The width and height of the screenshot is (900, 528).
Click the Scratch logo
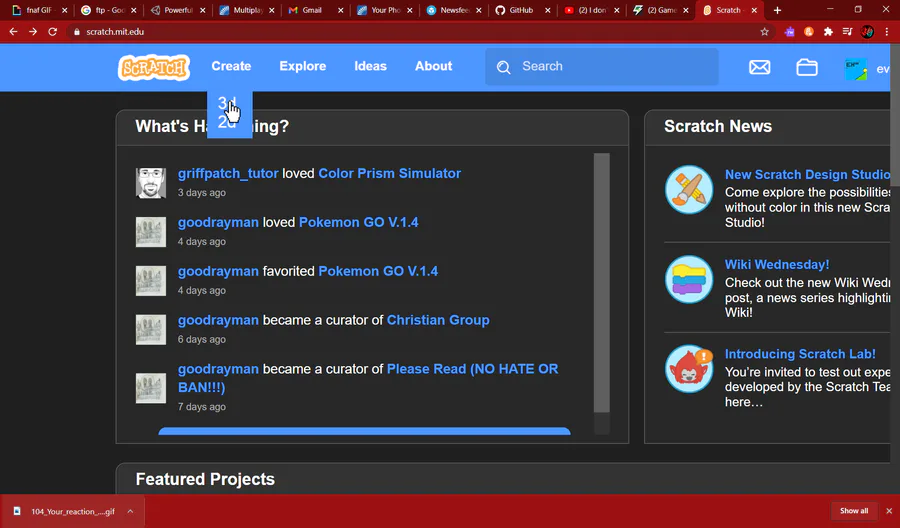pyautogui.click(x=154, y=67)
